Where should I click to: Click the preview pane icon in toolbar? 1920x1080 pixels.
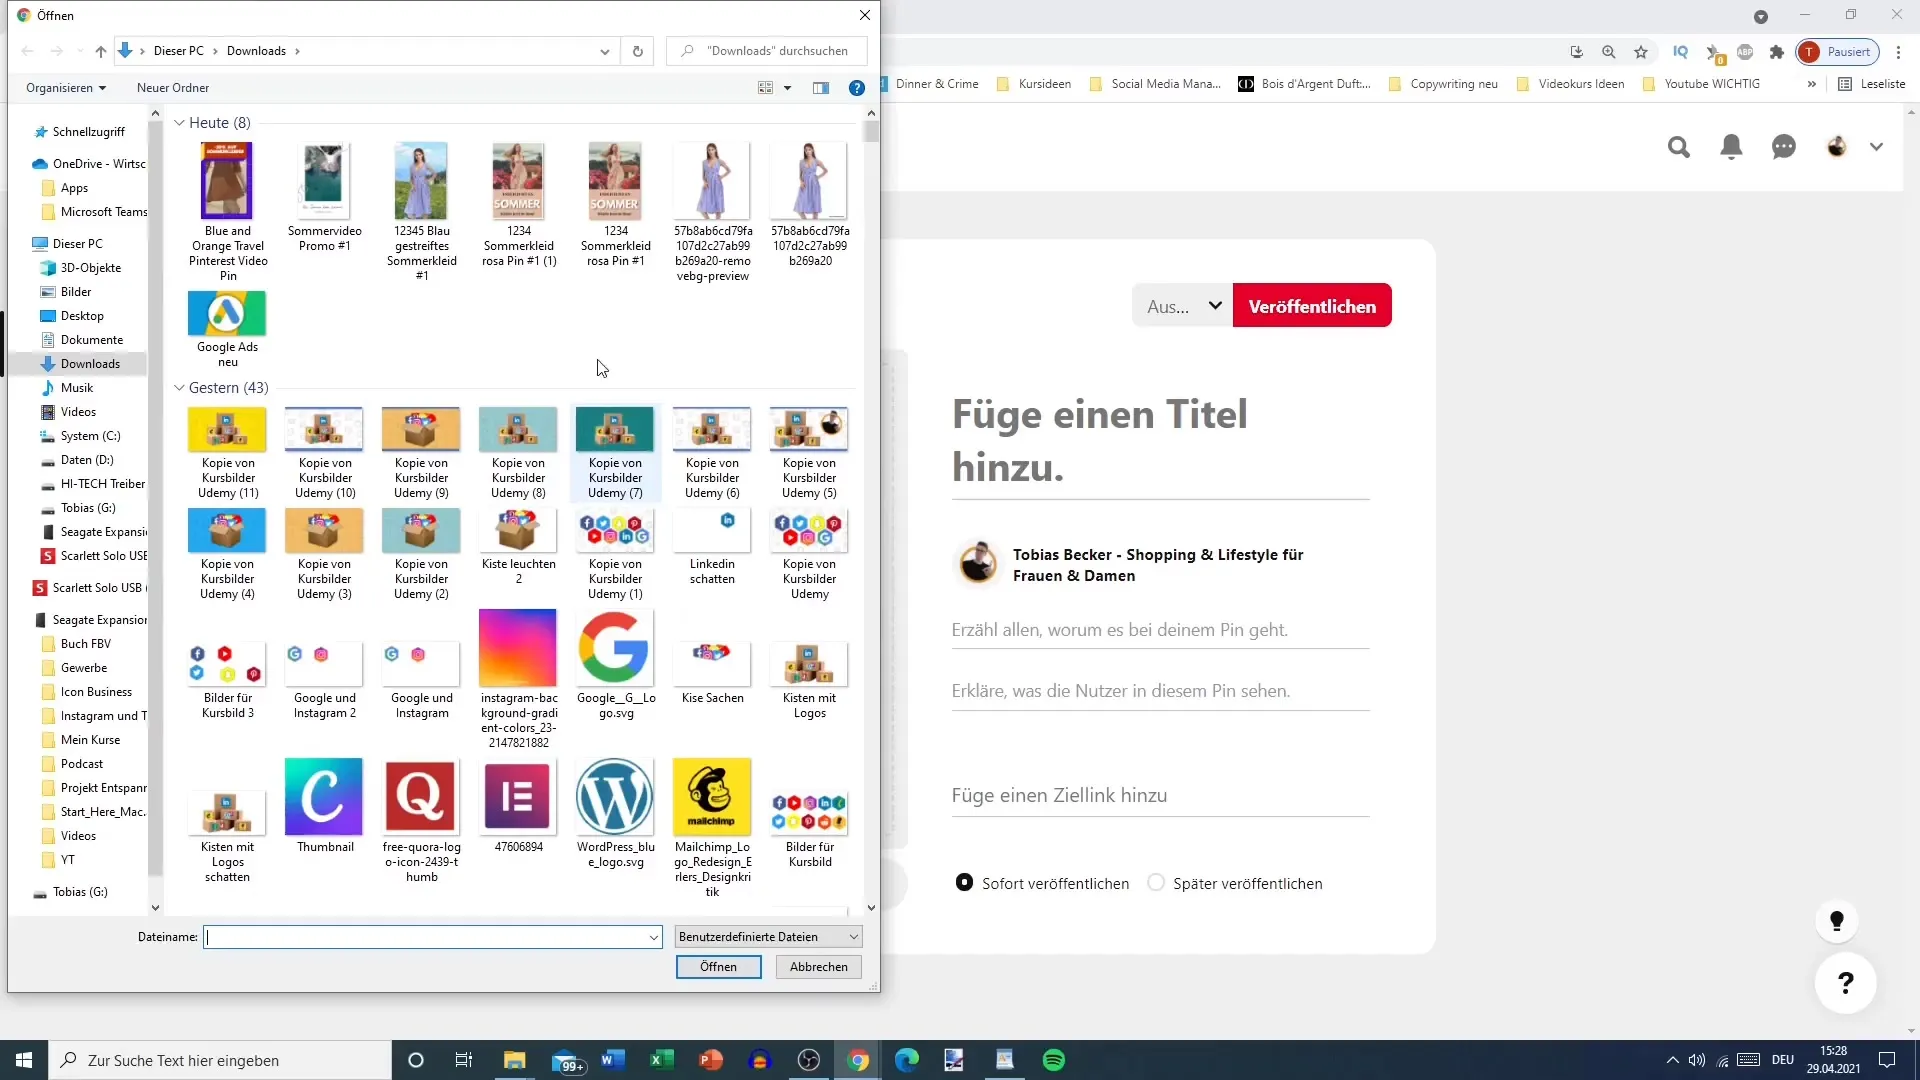click(820, 87)
